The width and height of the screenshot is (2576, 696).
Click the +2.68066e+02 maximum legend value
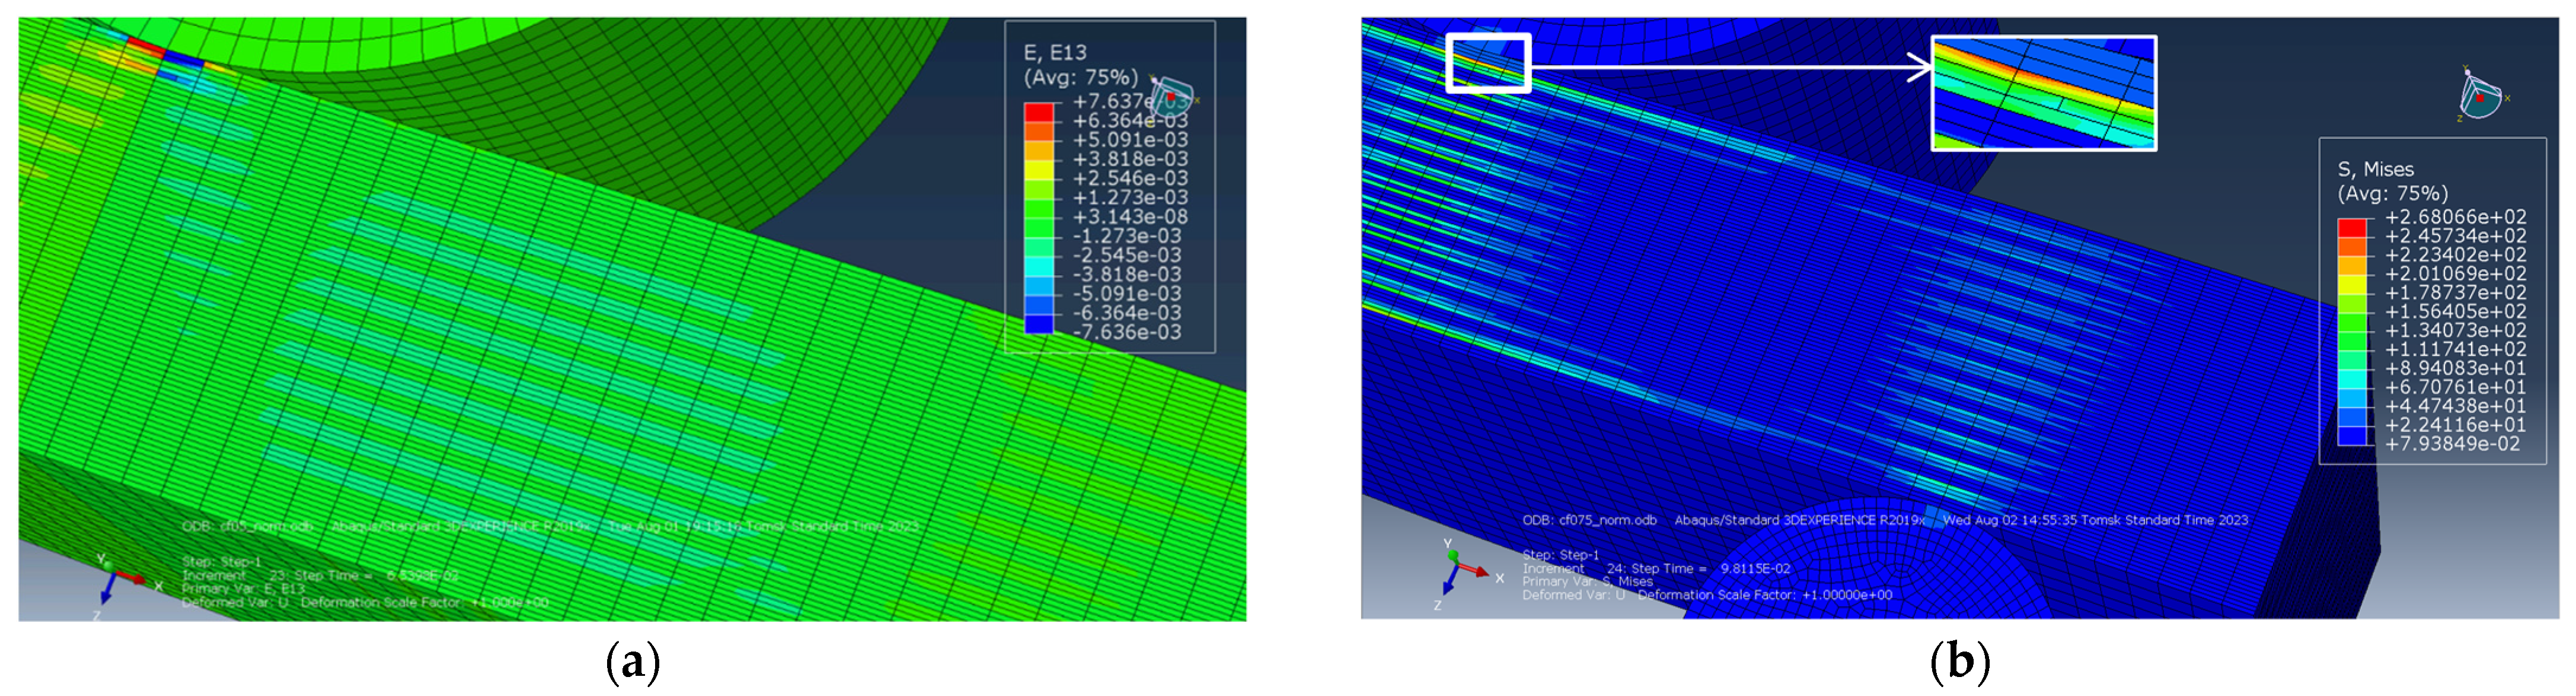pyautogui.click(x=2455, y=217)
